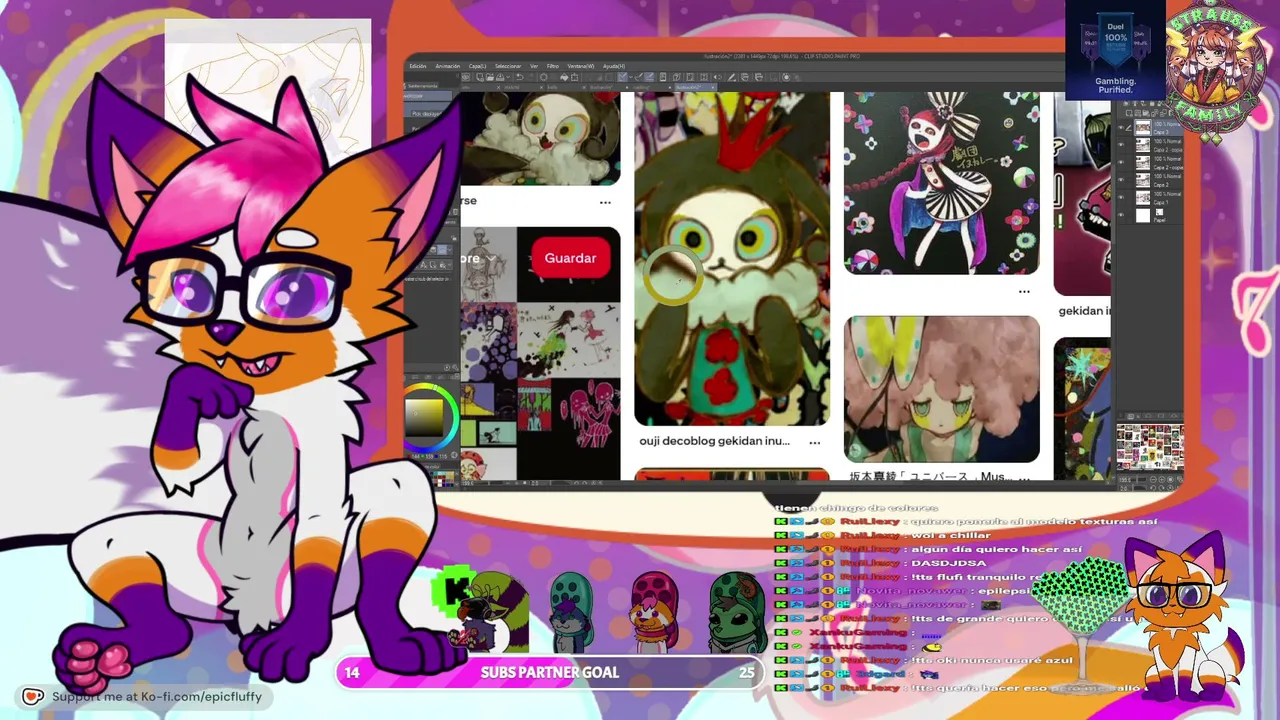Screen dimensions: 1280x720
Task: Click the Undo arrow in the command bar
Action: click(x=519, y=77)
